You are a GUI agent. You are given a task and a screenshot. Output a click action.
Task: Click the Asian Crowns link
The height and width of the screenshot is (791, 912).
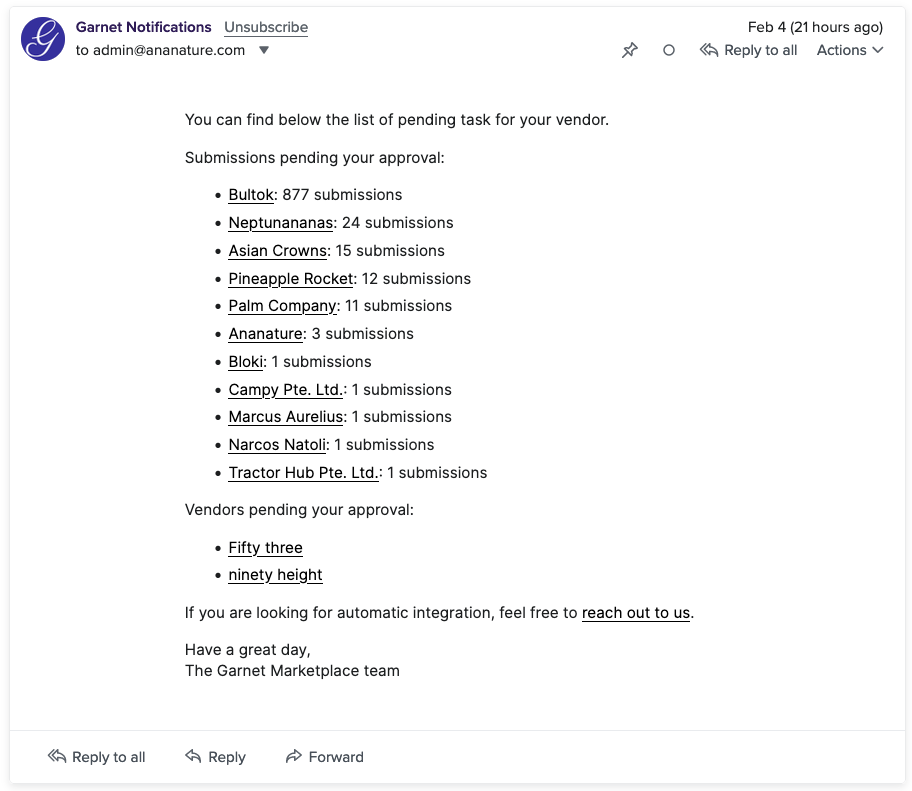[x=277, y=250]
